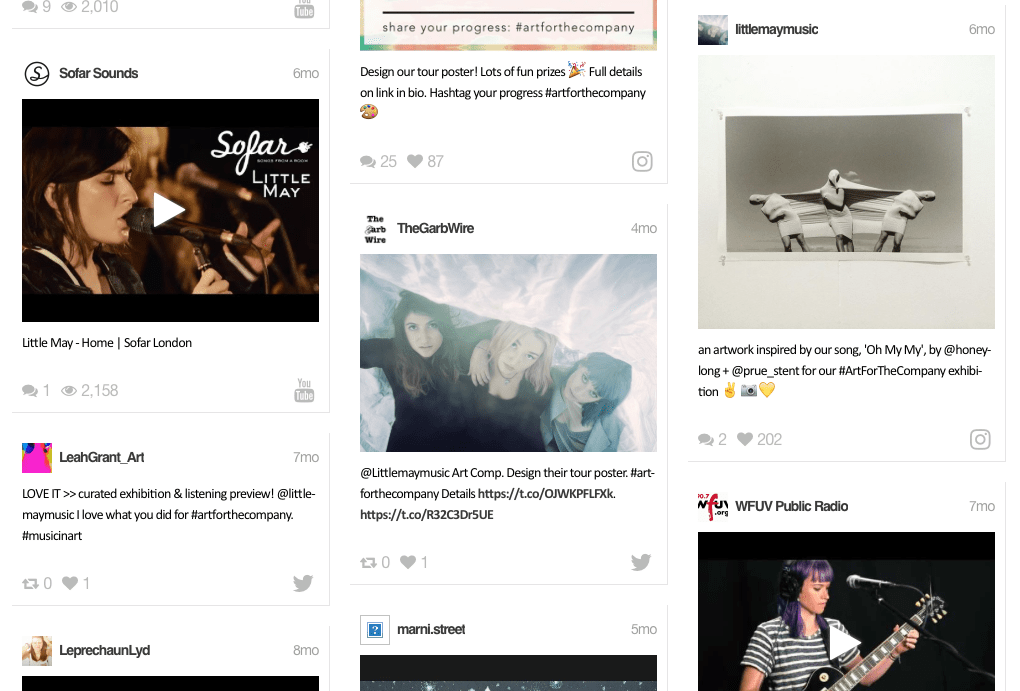Viewport: 1020px width, 691px height.
Task: Open the YouTube icon on Sofar Sounds post
Action: (304, 390)
